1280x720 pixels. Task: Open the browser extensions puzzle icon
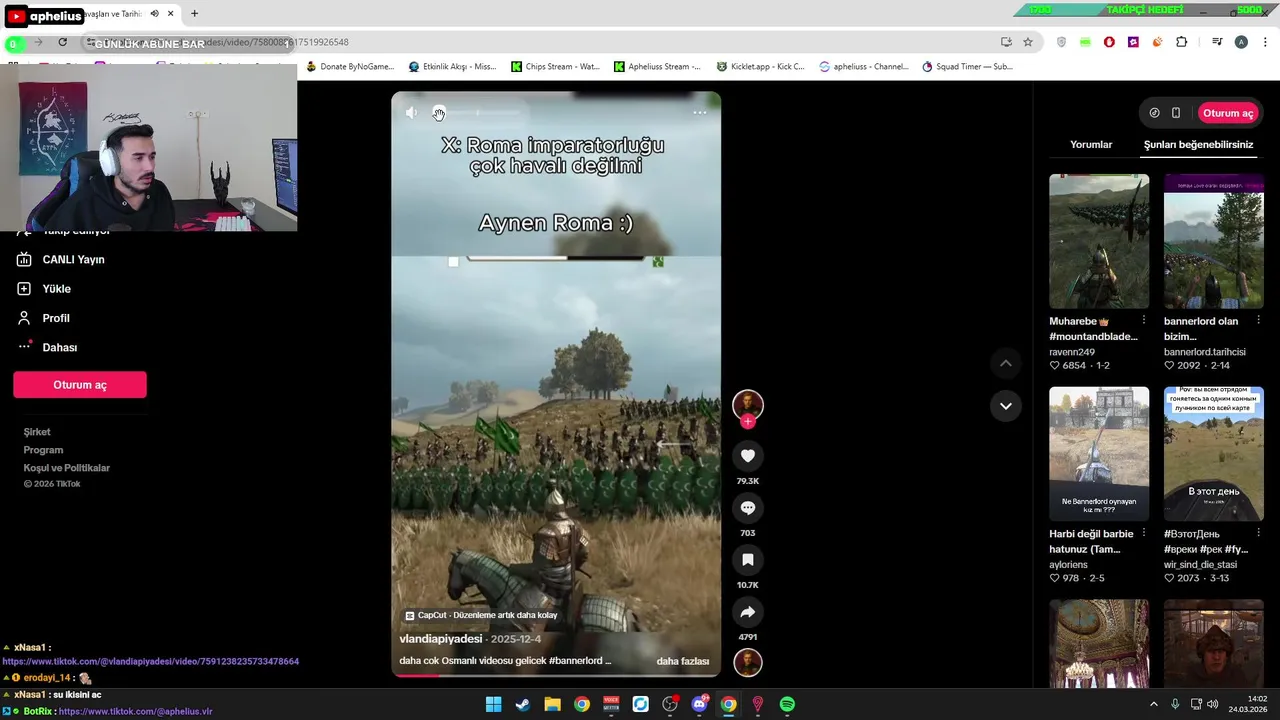[1182, 42]
